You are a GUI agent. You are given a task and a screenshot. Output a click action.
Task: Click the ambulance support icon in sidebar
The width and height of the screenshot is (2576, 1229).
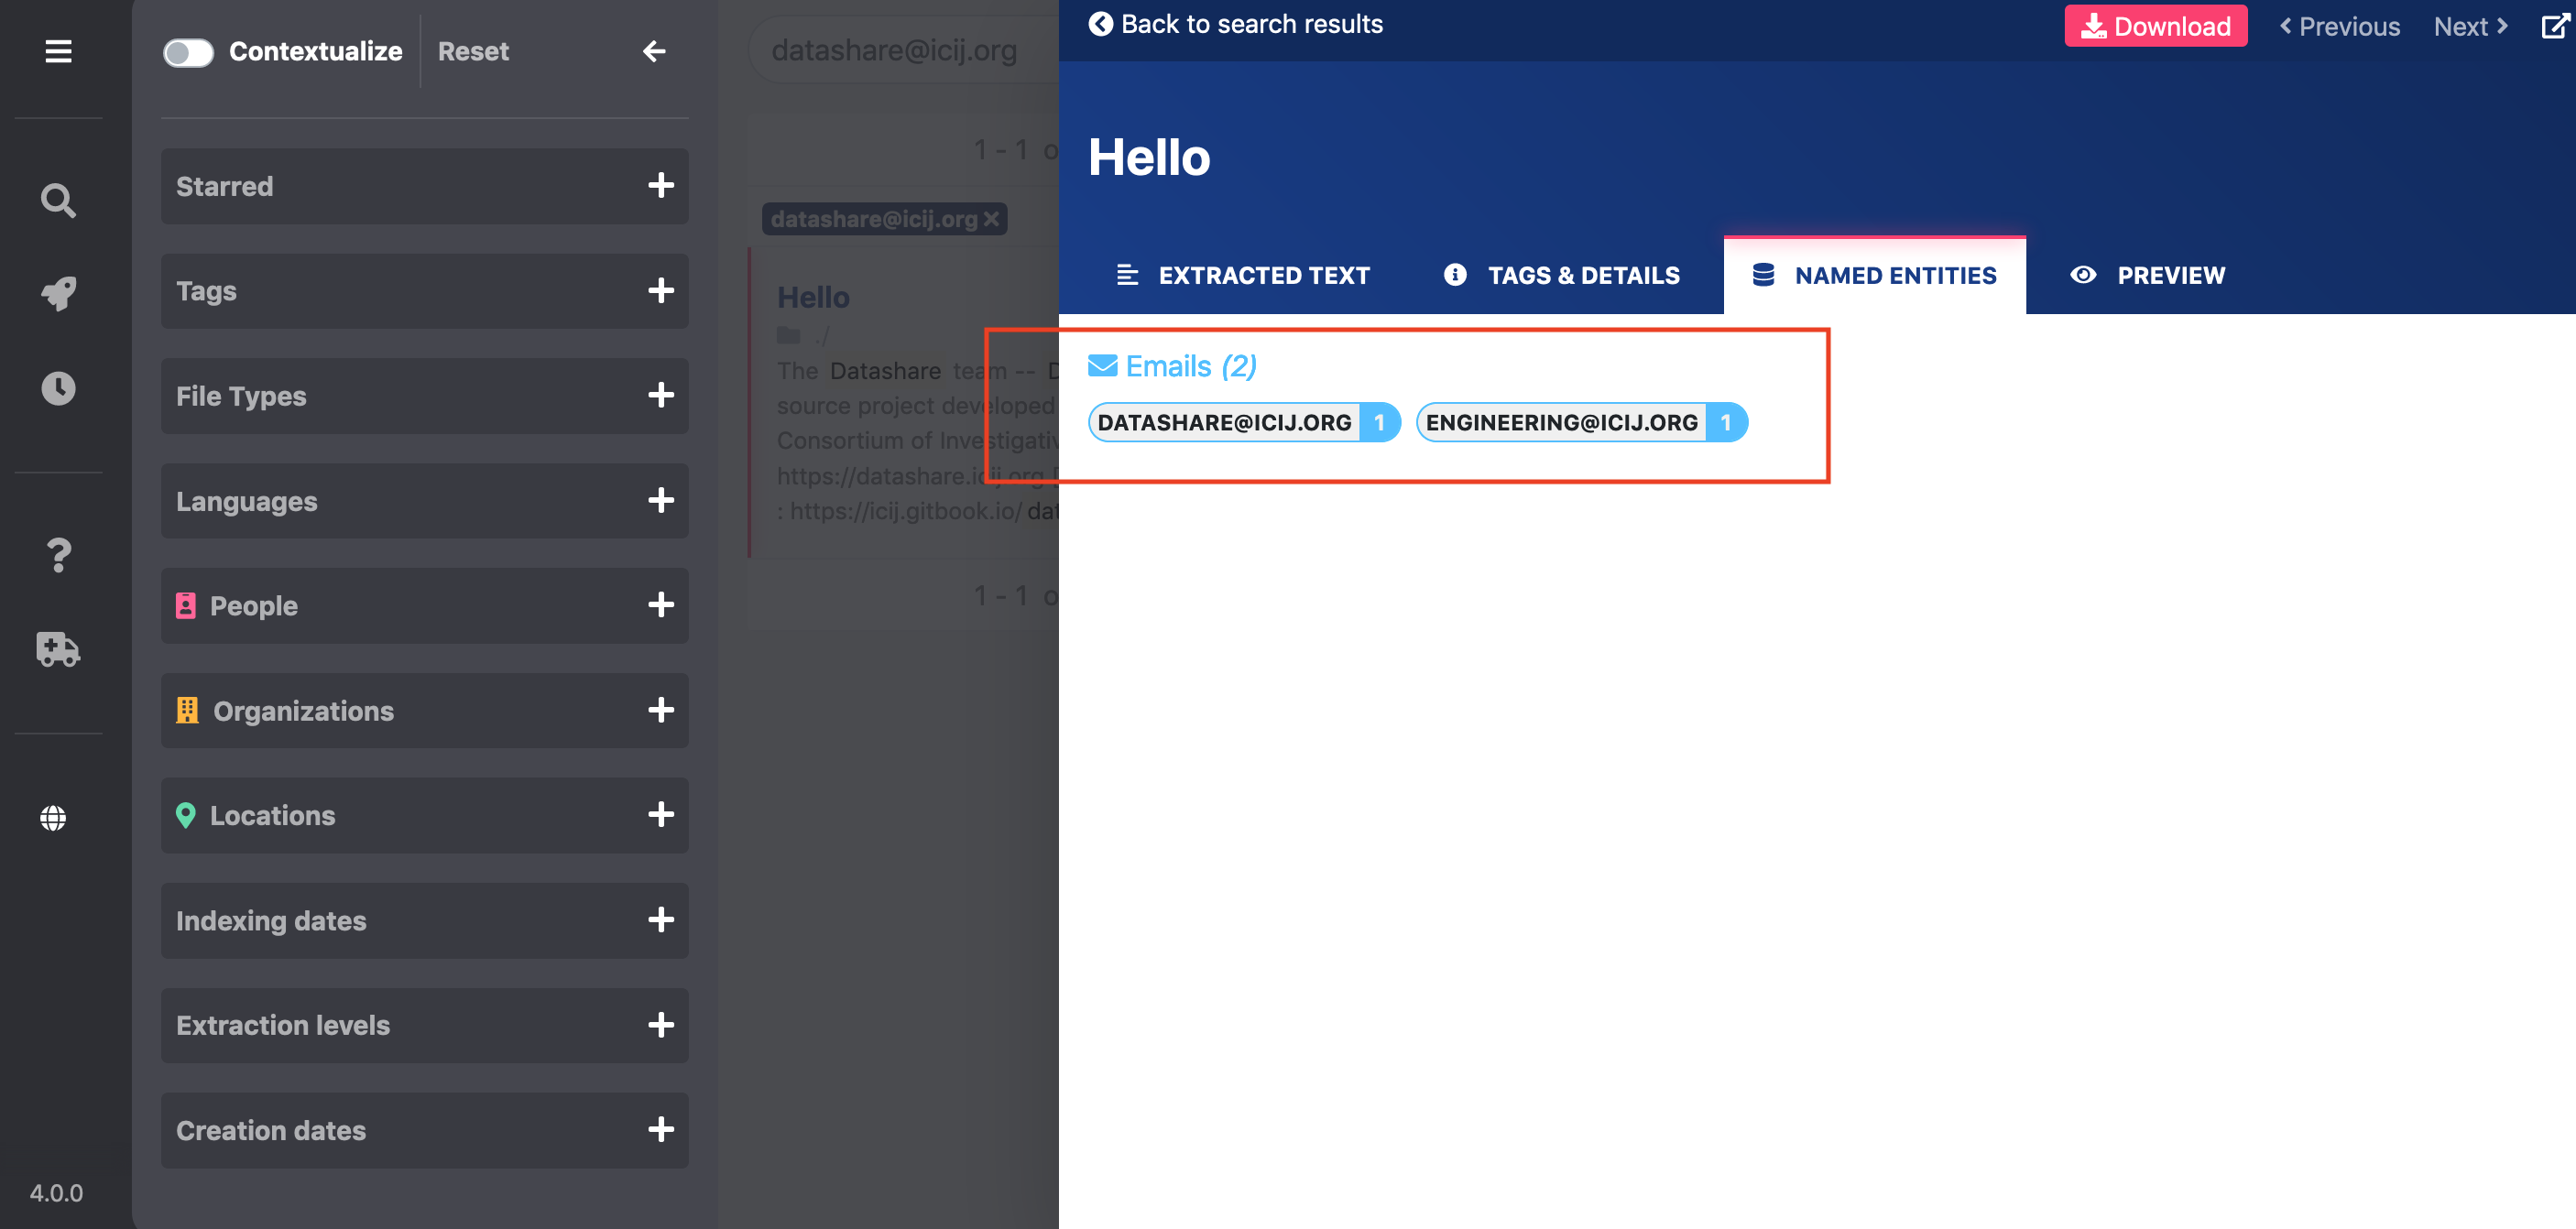[58, 649]
